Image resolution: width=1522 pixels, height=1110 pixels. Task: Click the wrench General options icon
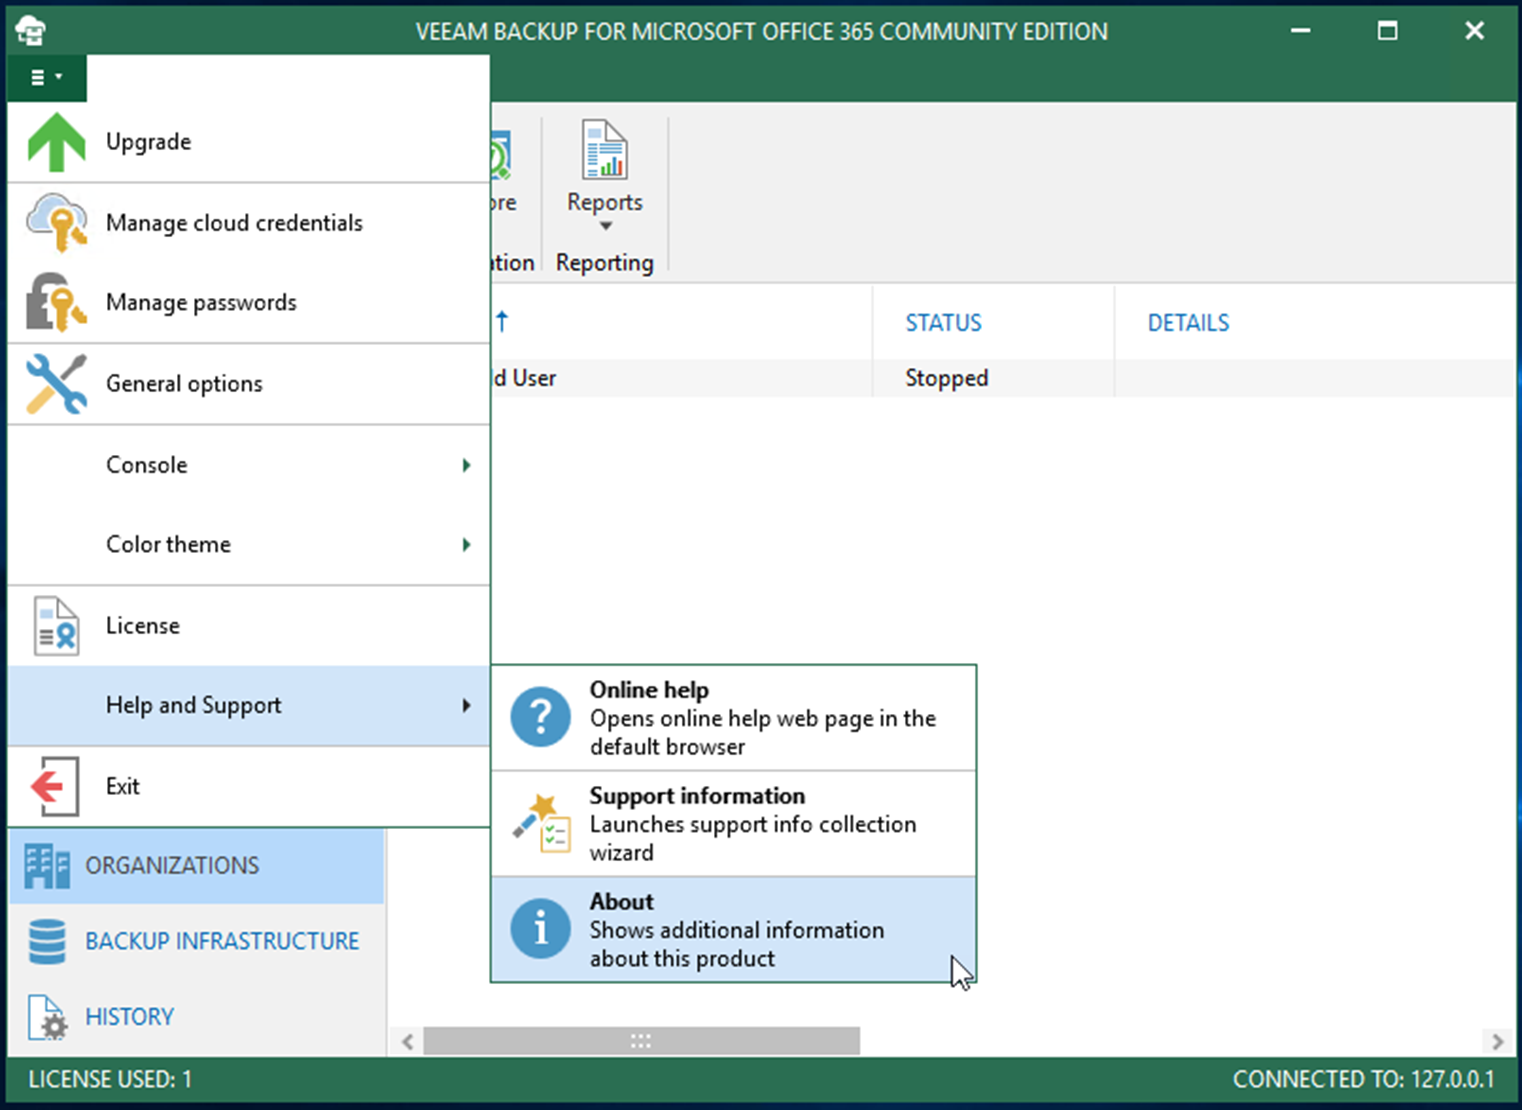coord(57,383)
